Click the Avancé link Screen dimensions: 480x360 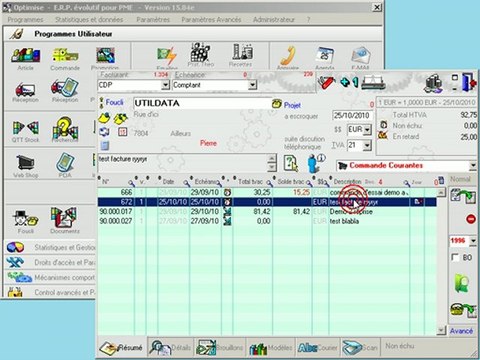[x=461, y=331]
